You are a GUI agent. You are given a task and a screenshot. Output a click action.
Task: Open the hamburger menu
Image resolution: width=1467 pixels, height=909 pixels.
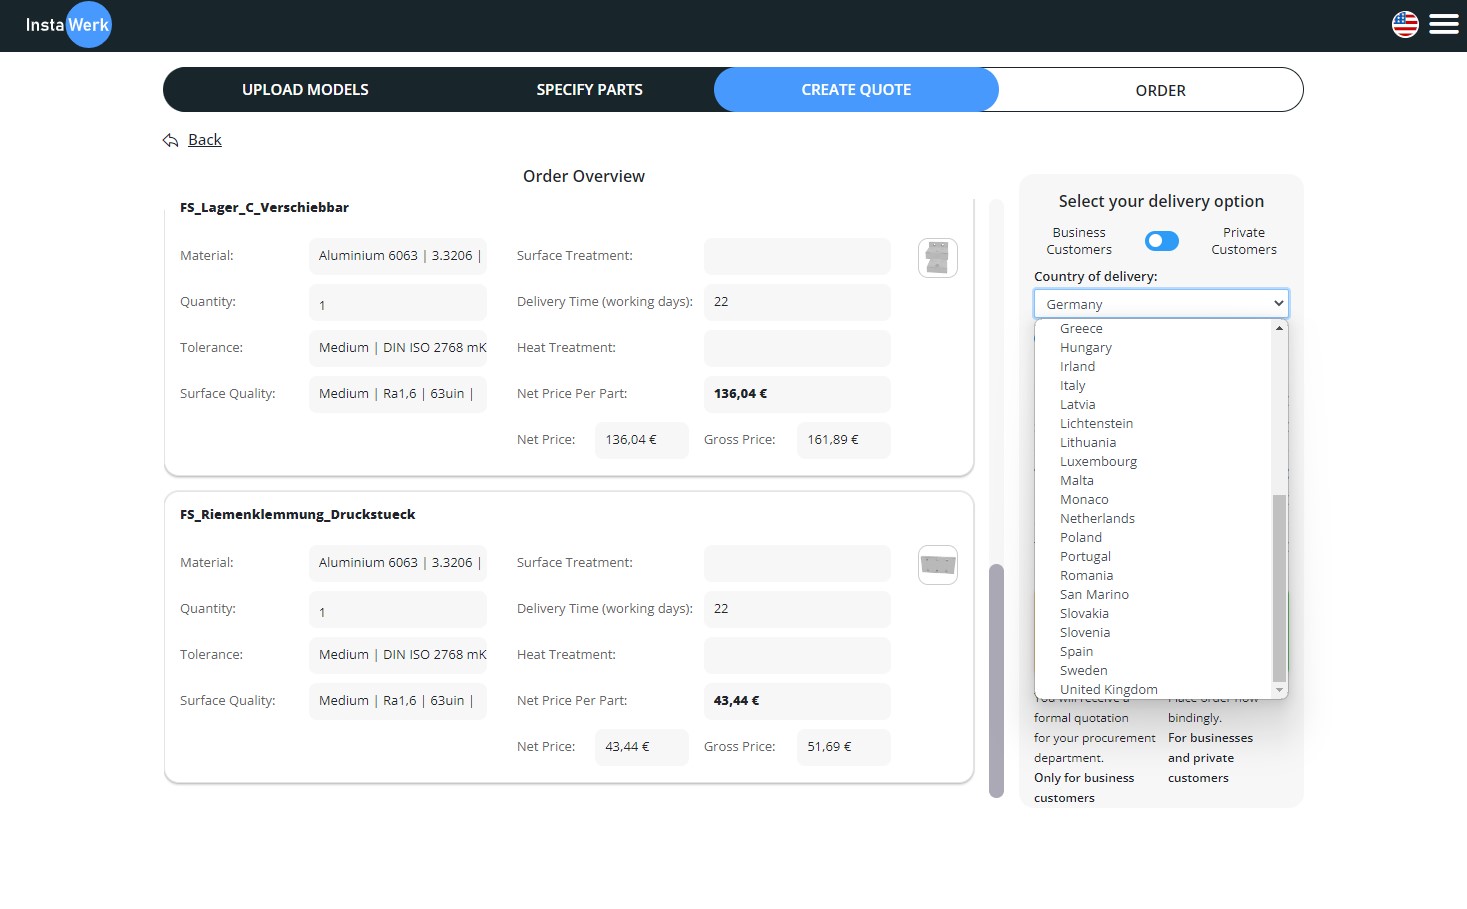1443,24
